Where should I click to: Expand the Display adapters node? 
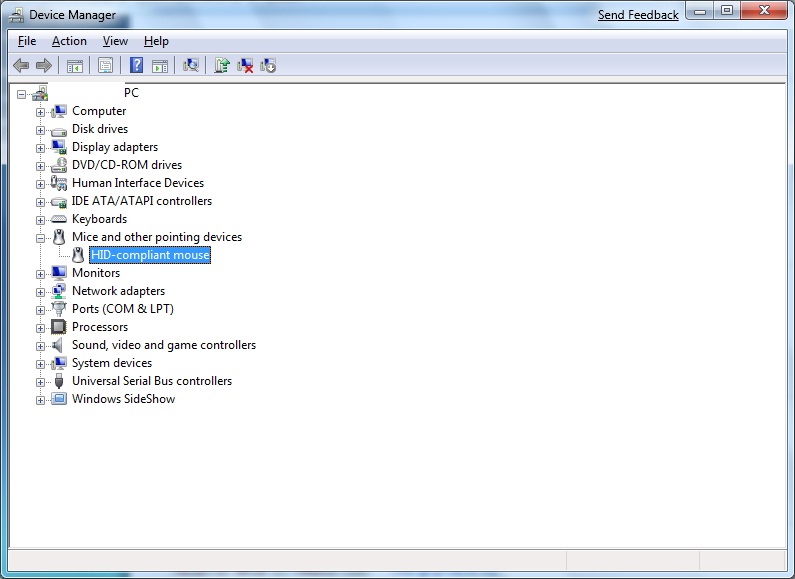pyautogui.click(x=41, y=147)
